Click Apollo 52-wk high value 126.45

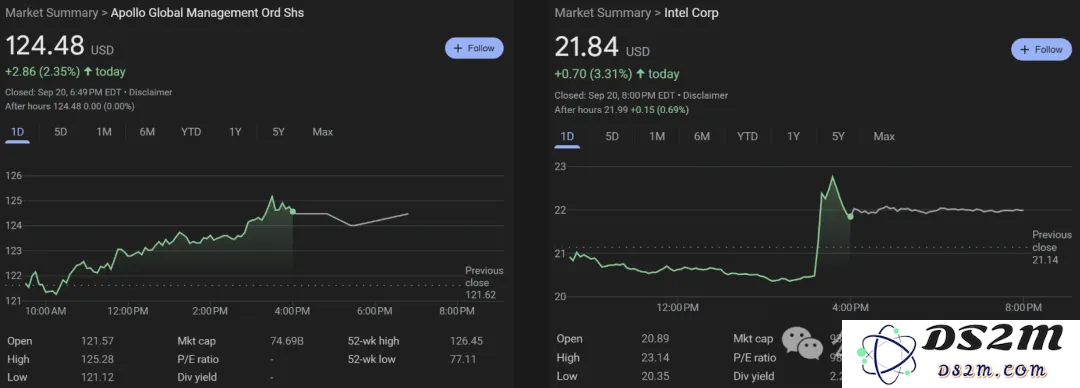point(467,341)
